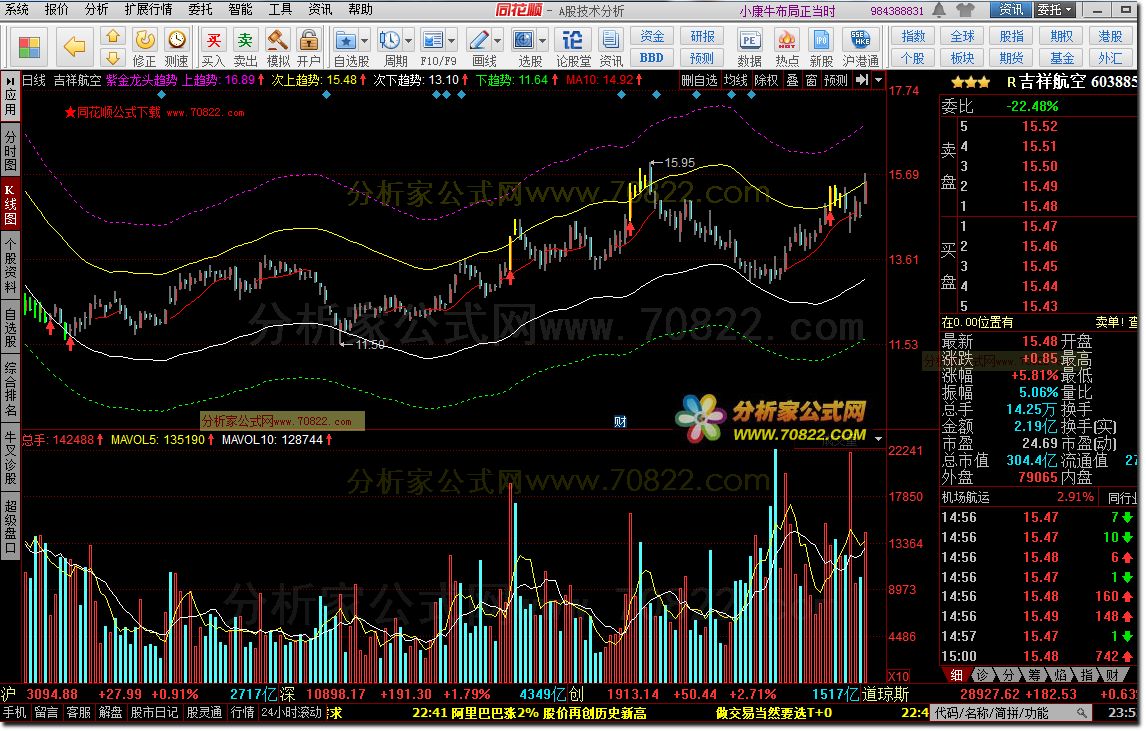This screenshot has height=731, width=1146.
Task: Open chart toolbar dropdown arrow beside 预测
Action: coord(879,80)
